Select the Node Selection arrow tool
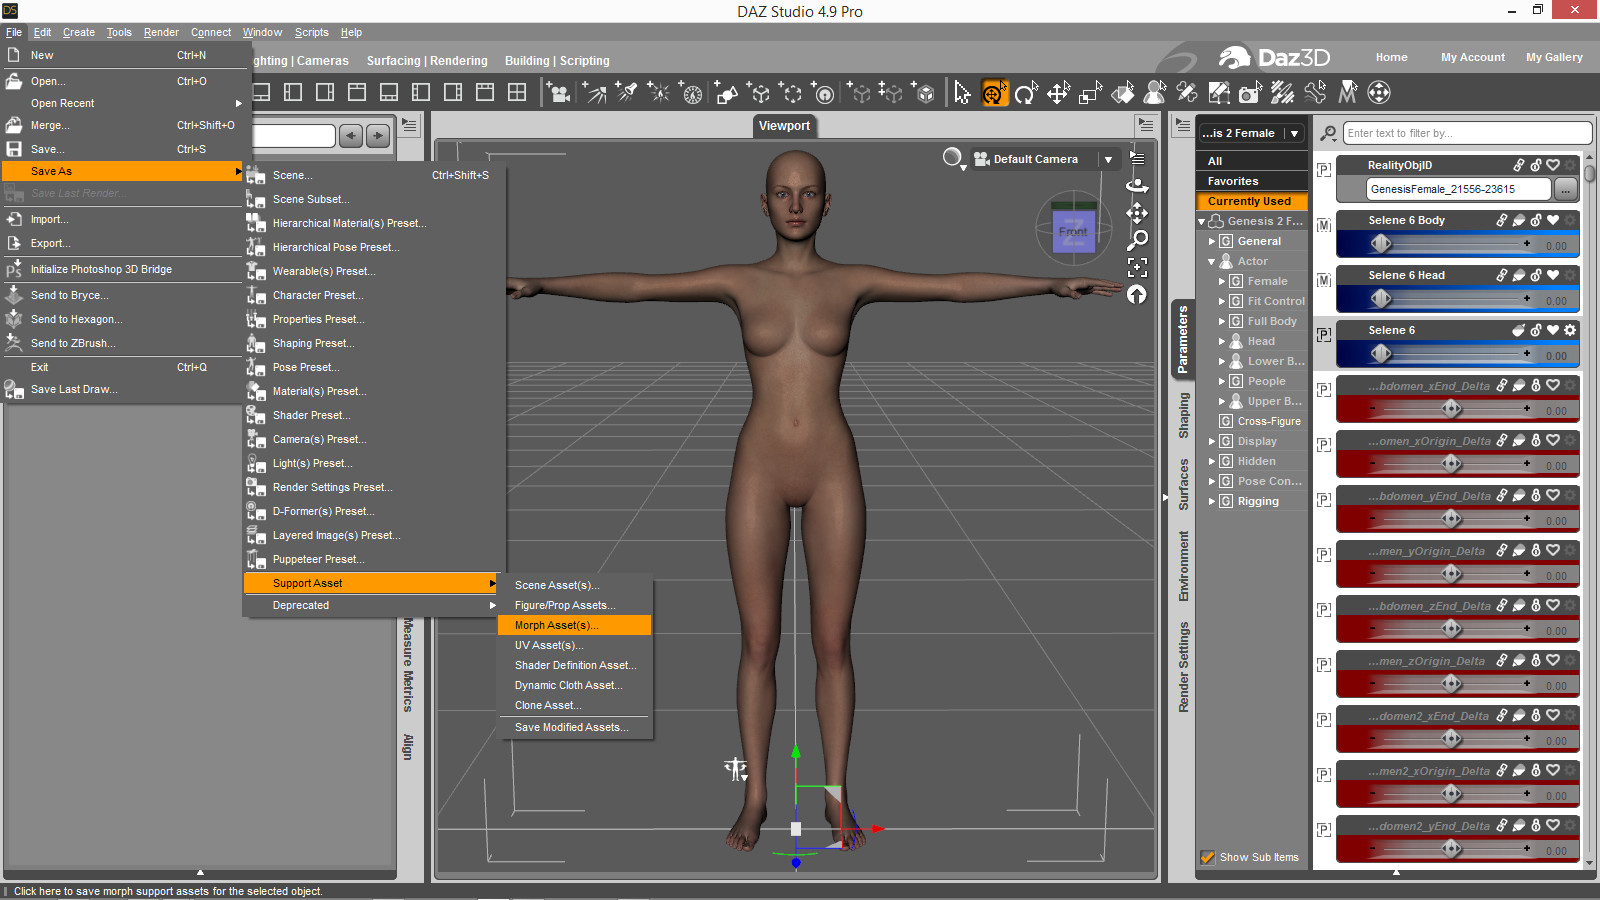This screenshot has height=900, width=1600. tap(962, 93)
